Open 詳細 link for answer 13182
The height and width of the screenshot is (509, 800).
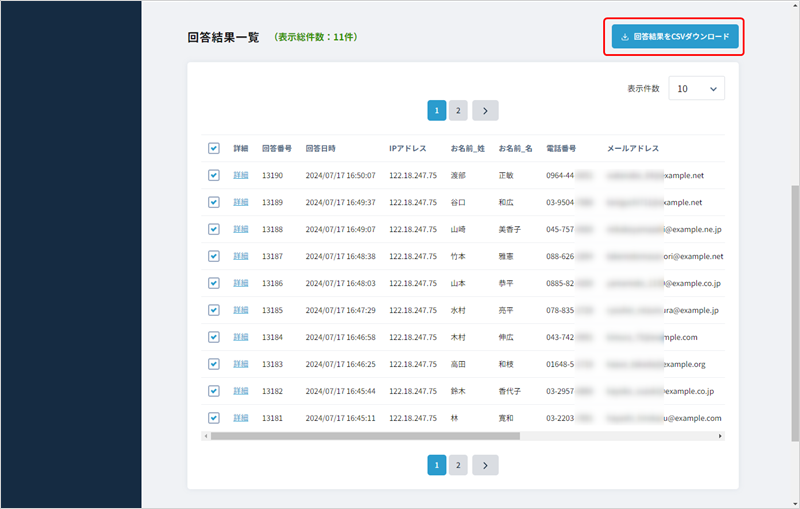[241, 391]
